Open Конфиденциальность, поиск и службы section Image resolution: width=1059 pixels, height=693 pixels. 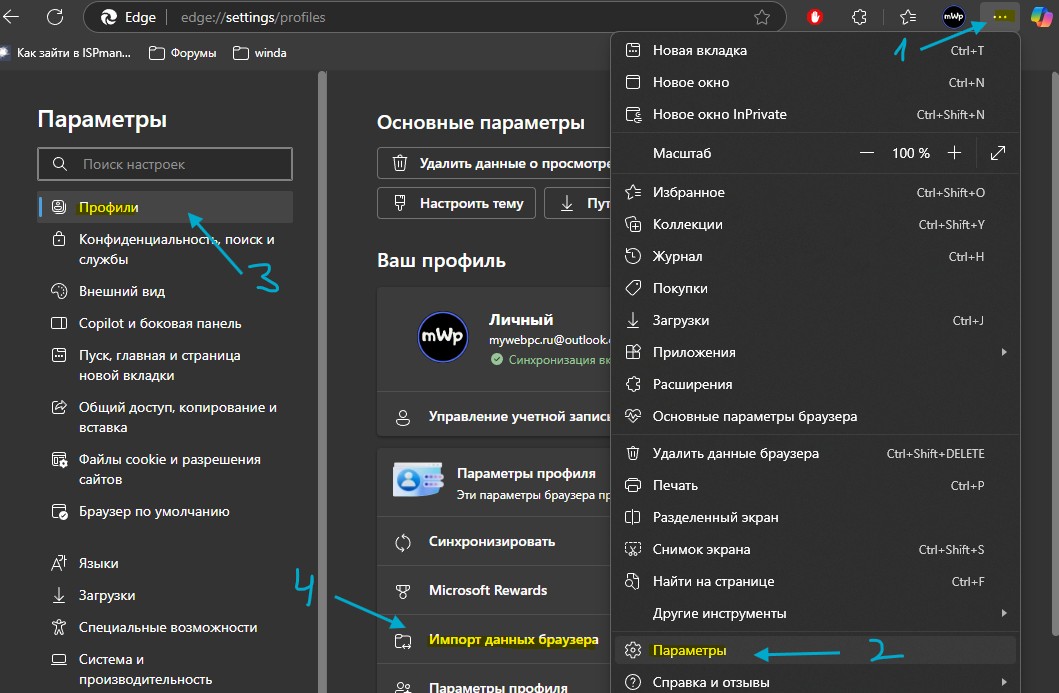(x=166, y=249)
